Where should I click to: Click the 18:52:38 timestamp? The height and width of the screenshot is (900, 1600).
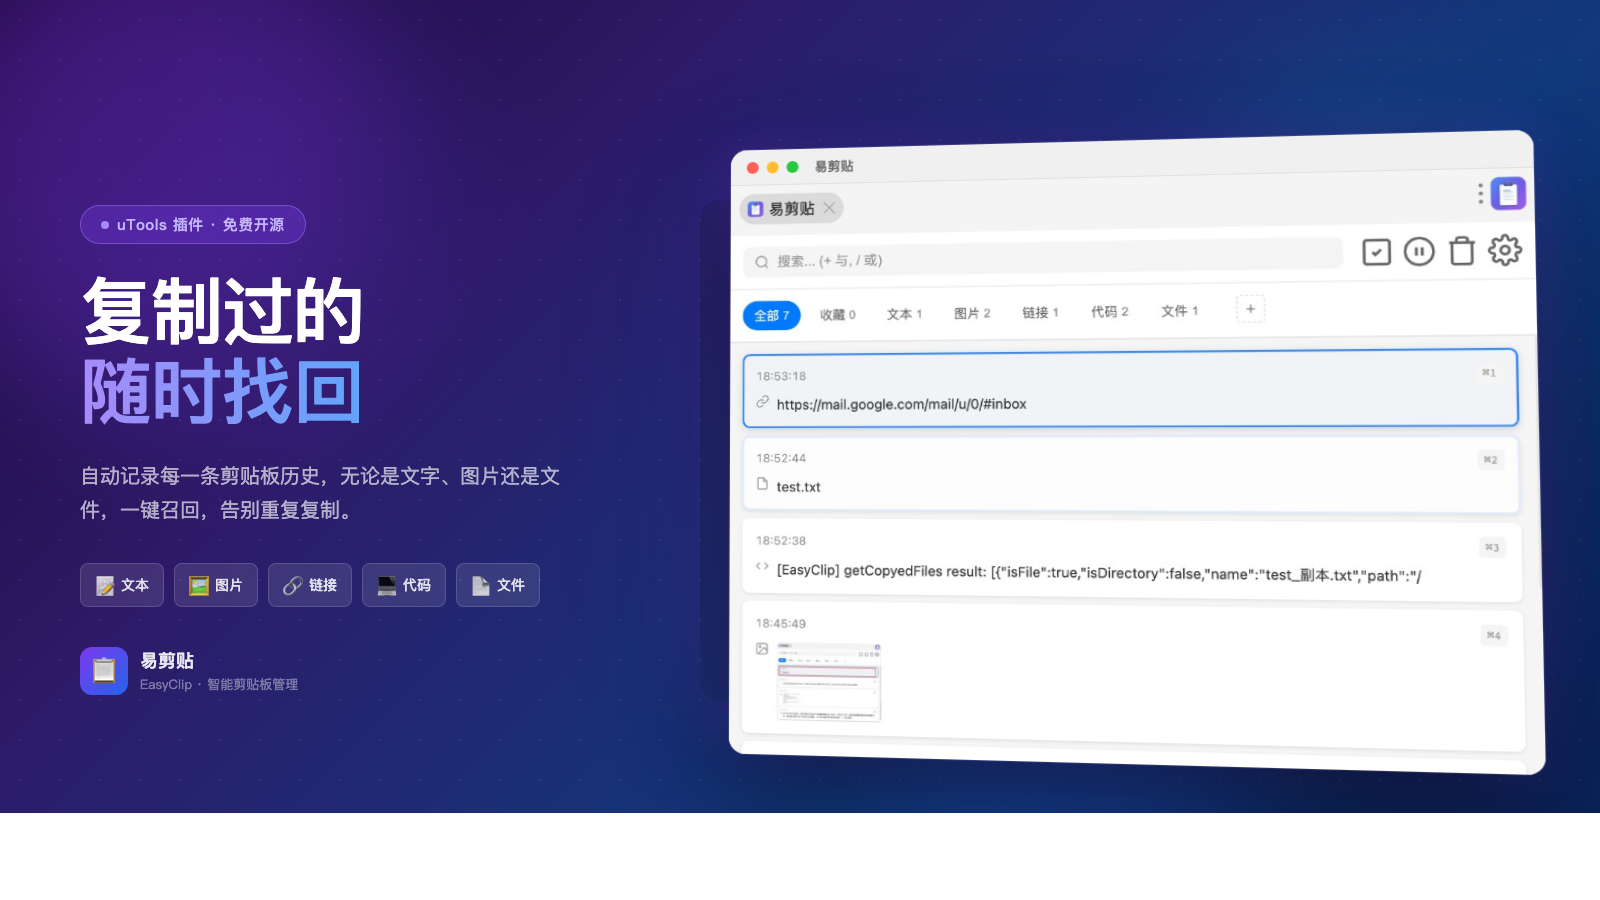(781, 541)
